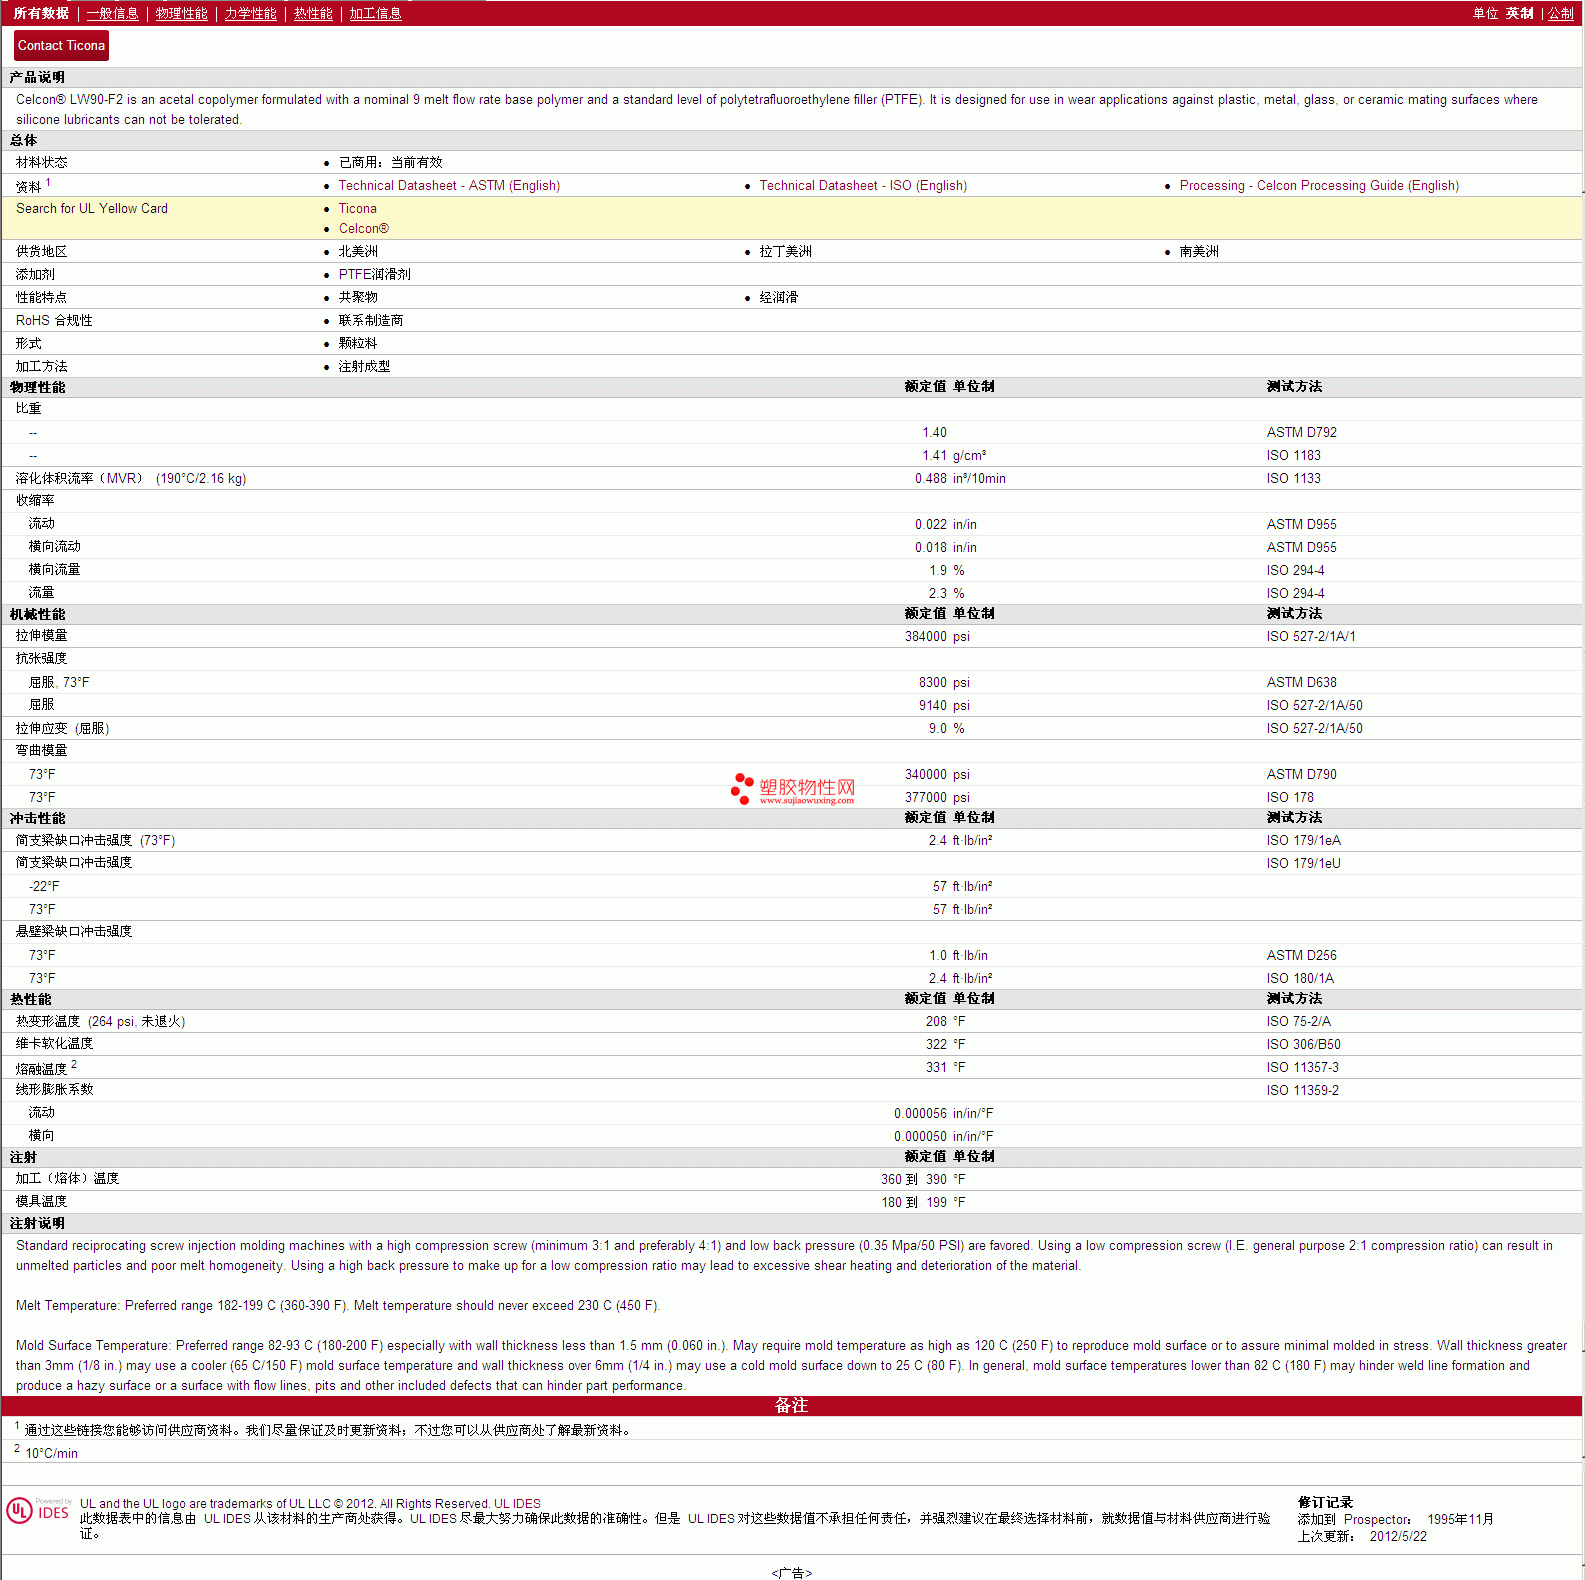This screenshot has width=1585, height=1580.
Task: Open Technical Datasheet - ISO (English) link
Action: pyautogui.click(x=863, y=185)
